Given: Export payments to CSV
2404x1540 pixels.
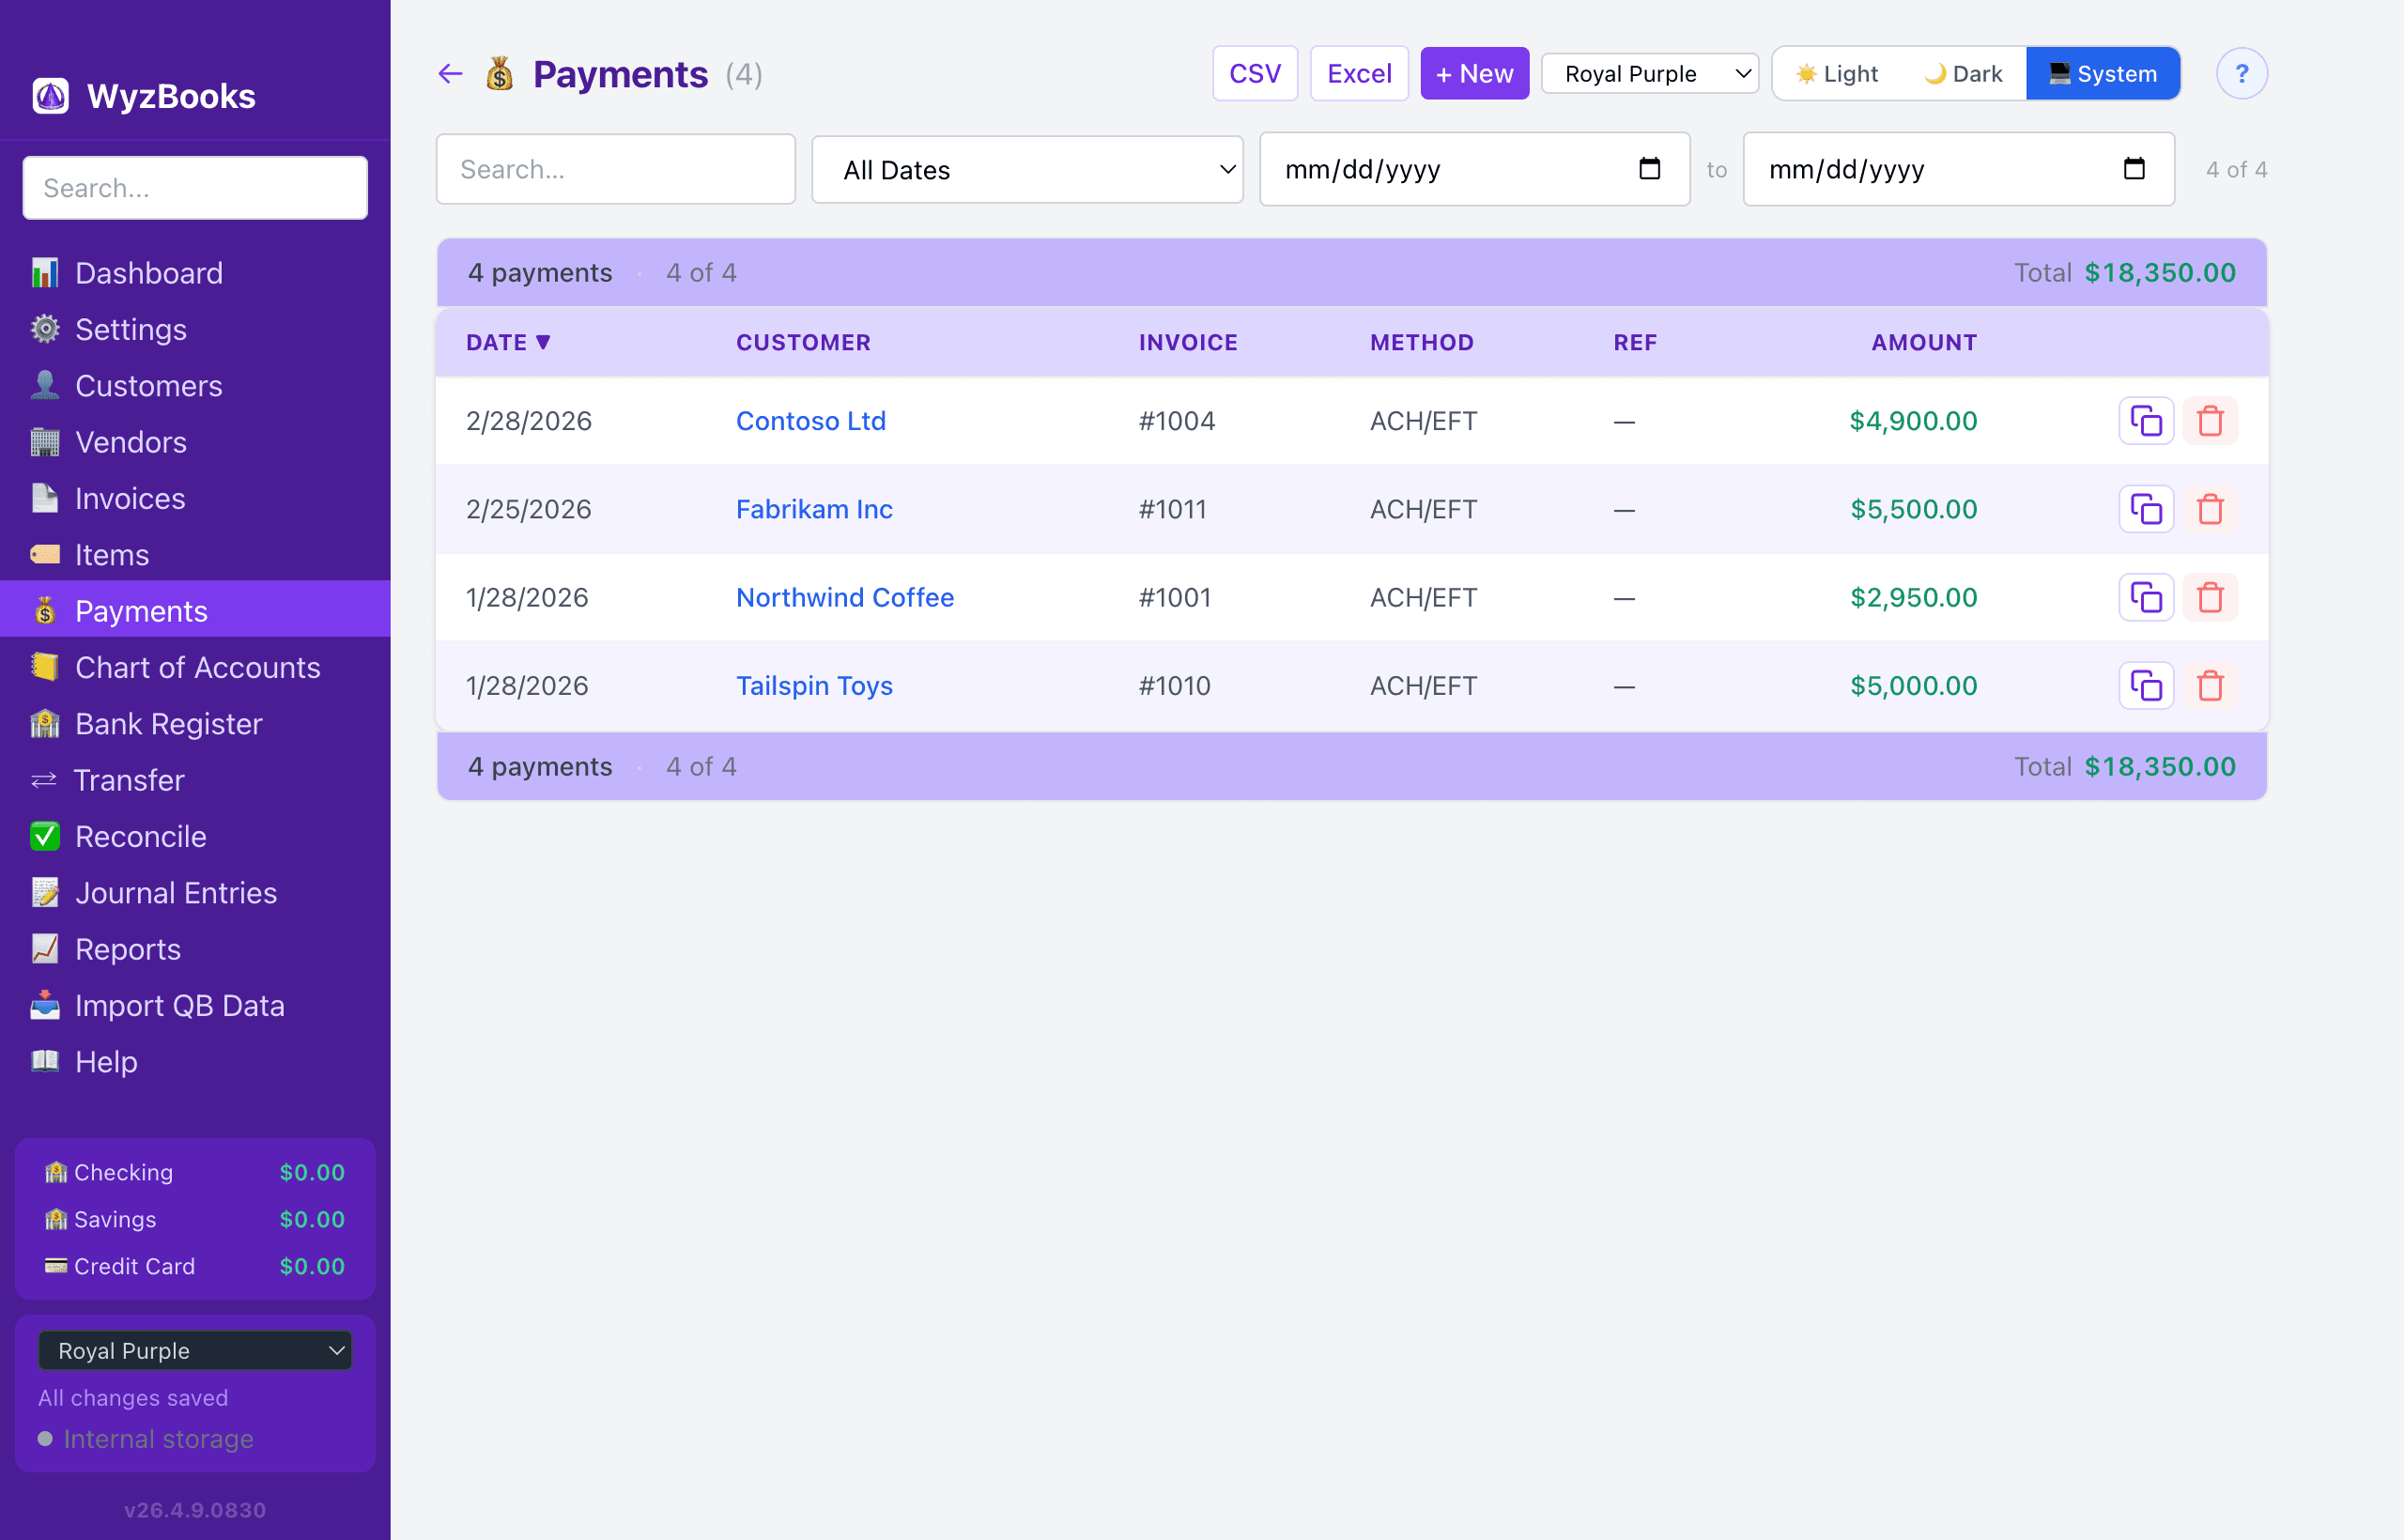Looking at the screenshot, I should 1254,72.
